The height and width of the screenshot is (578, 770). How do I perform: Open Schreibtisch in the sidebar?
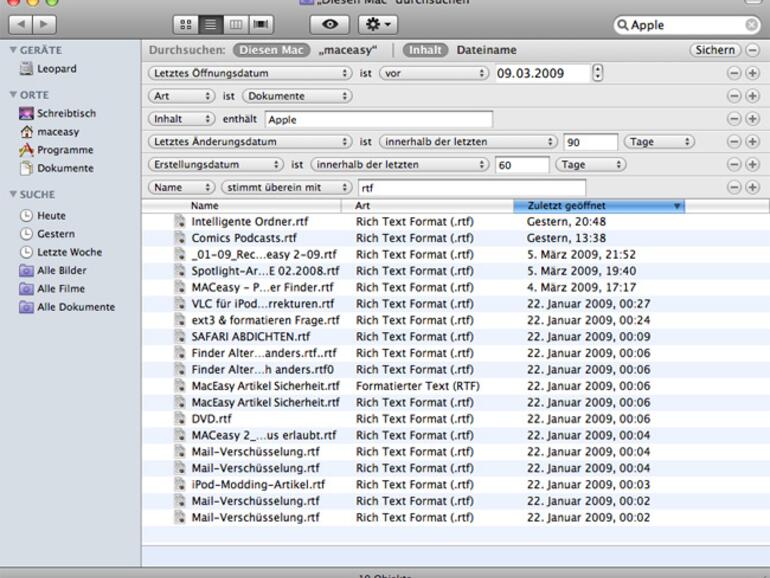coord(66,114)
